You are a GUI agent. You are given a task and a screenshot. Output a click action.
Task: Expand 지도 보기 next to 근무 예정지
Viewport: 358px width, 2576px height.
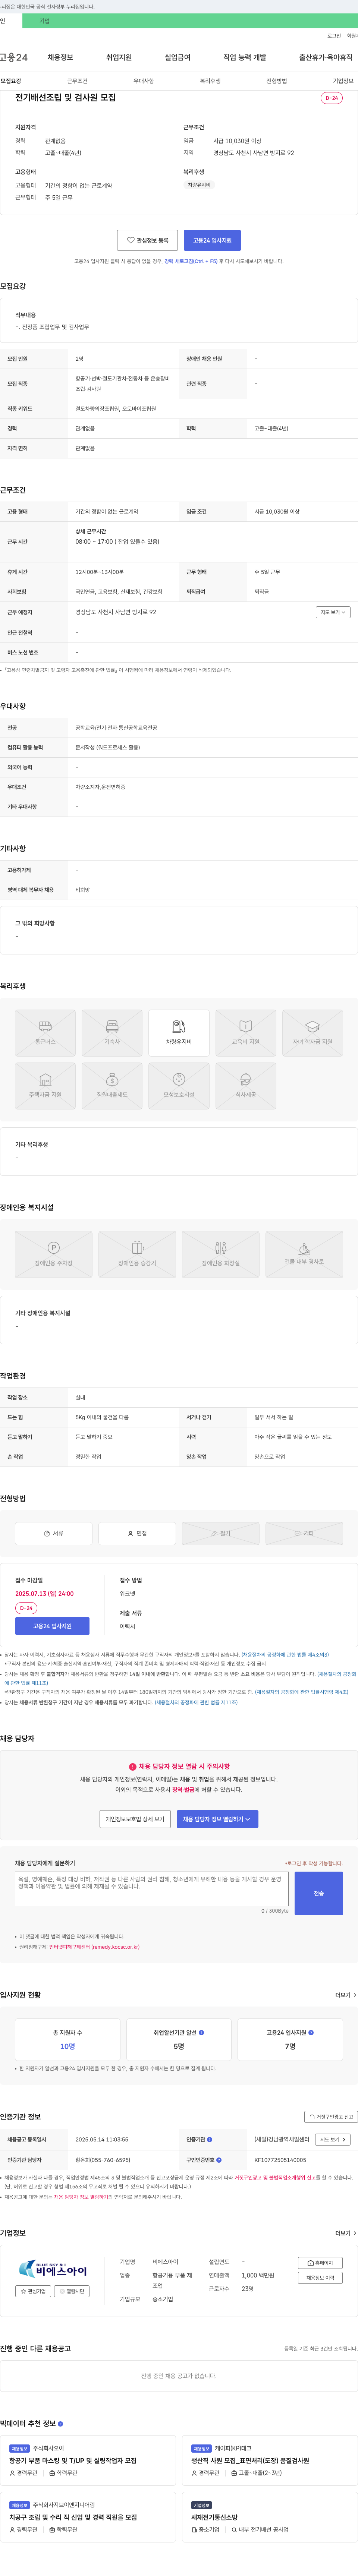pos(333,612)
